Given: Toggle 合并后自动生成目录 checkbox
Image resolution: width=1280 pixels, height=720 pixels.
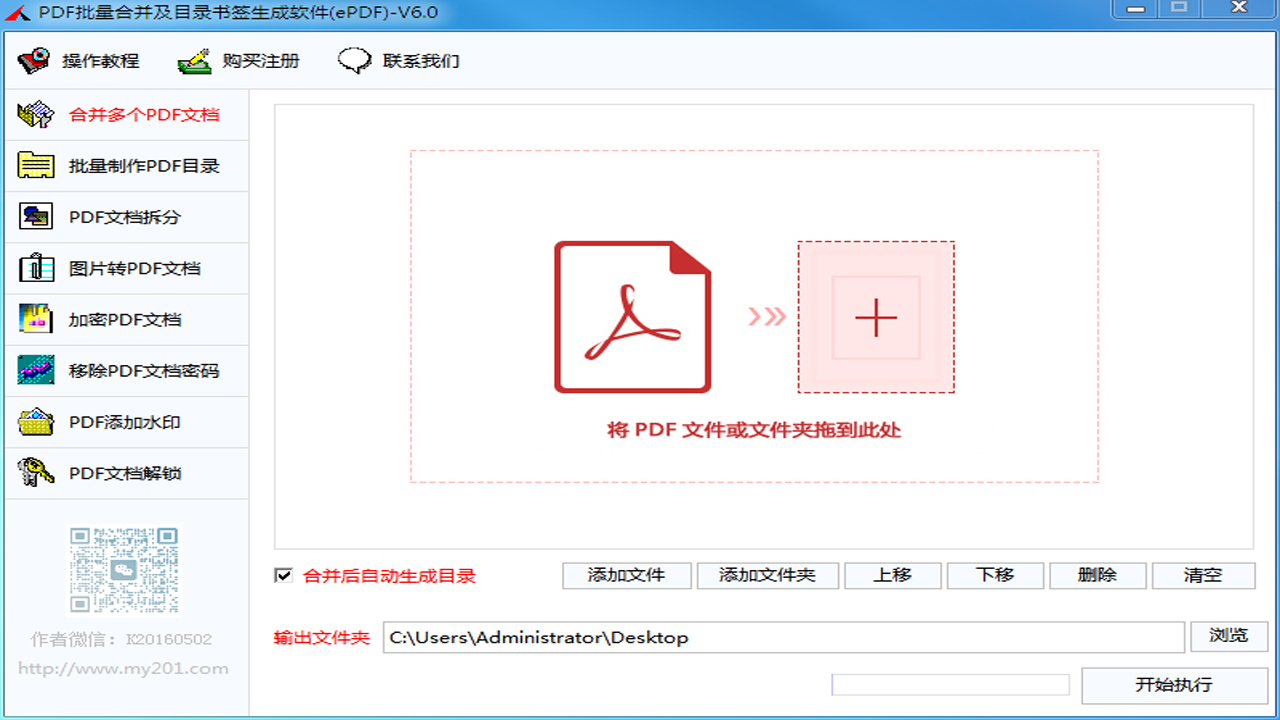Looking at the screenshot, I should coord(283,575).
